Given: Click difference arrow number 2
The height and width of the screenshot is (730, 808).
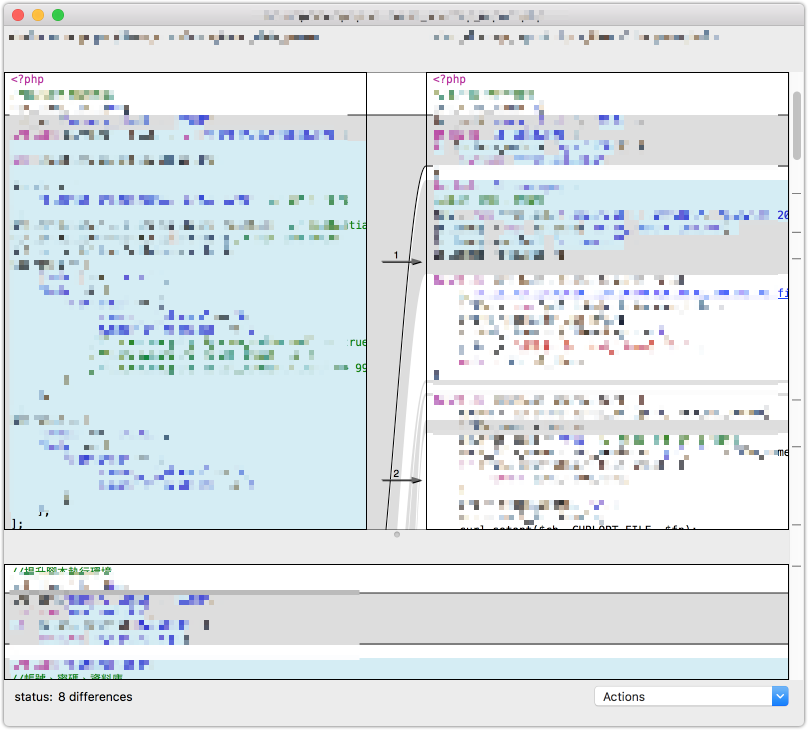Looking at the screenshot, I should (401, 480).
